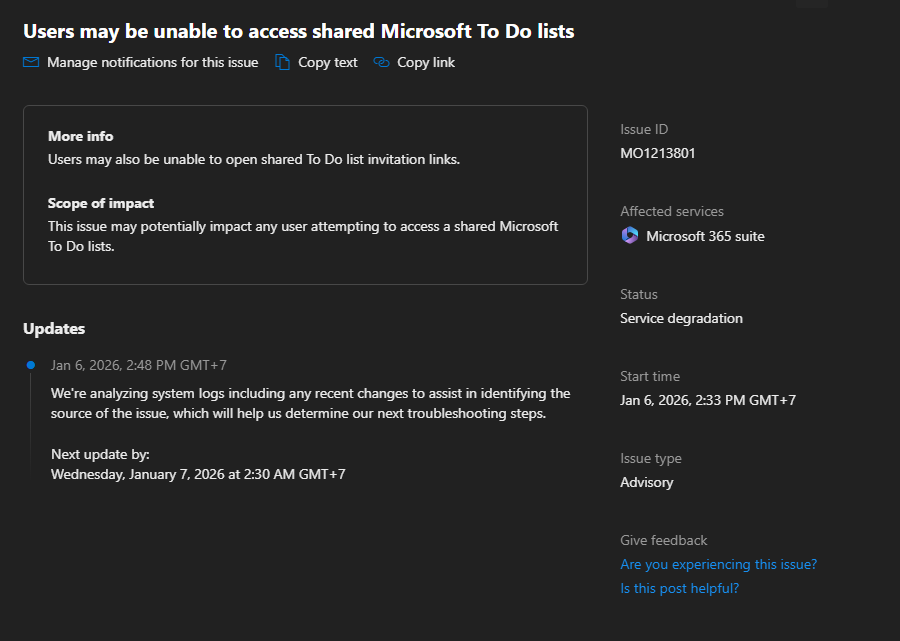Click the Advisory issue type value
This screenshot has height=641, width=900.
[646, 482]
